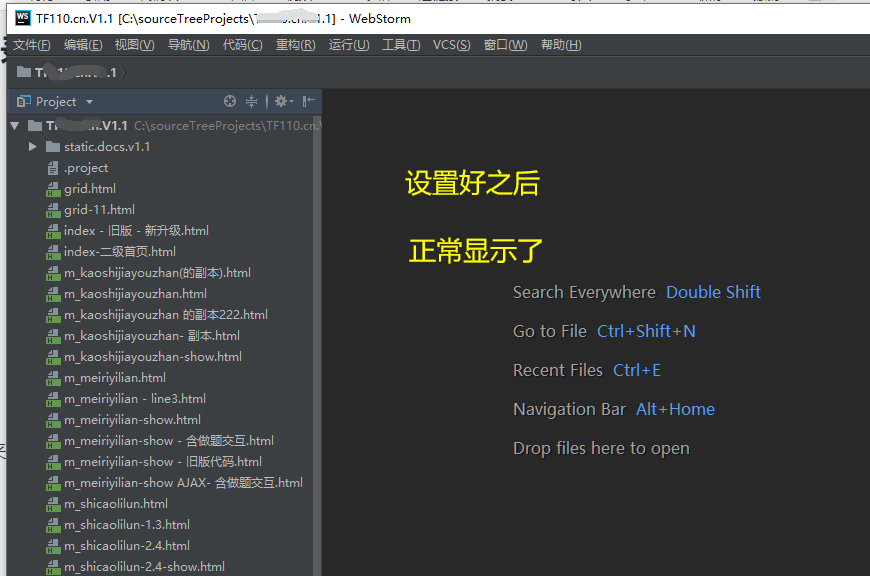This screenshot has height=576, width=870.
Task: Select m_kaoshijiayouzhan(的副本).html
Action: coord(157,273)
